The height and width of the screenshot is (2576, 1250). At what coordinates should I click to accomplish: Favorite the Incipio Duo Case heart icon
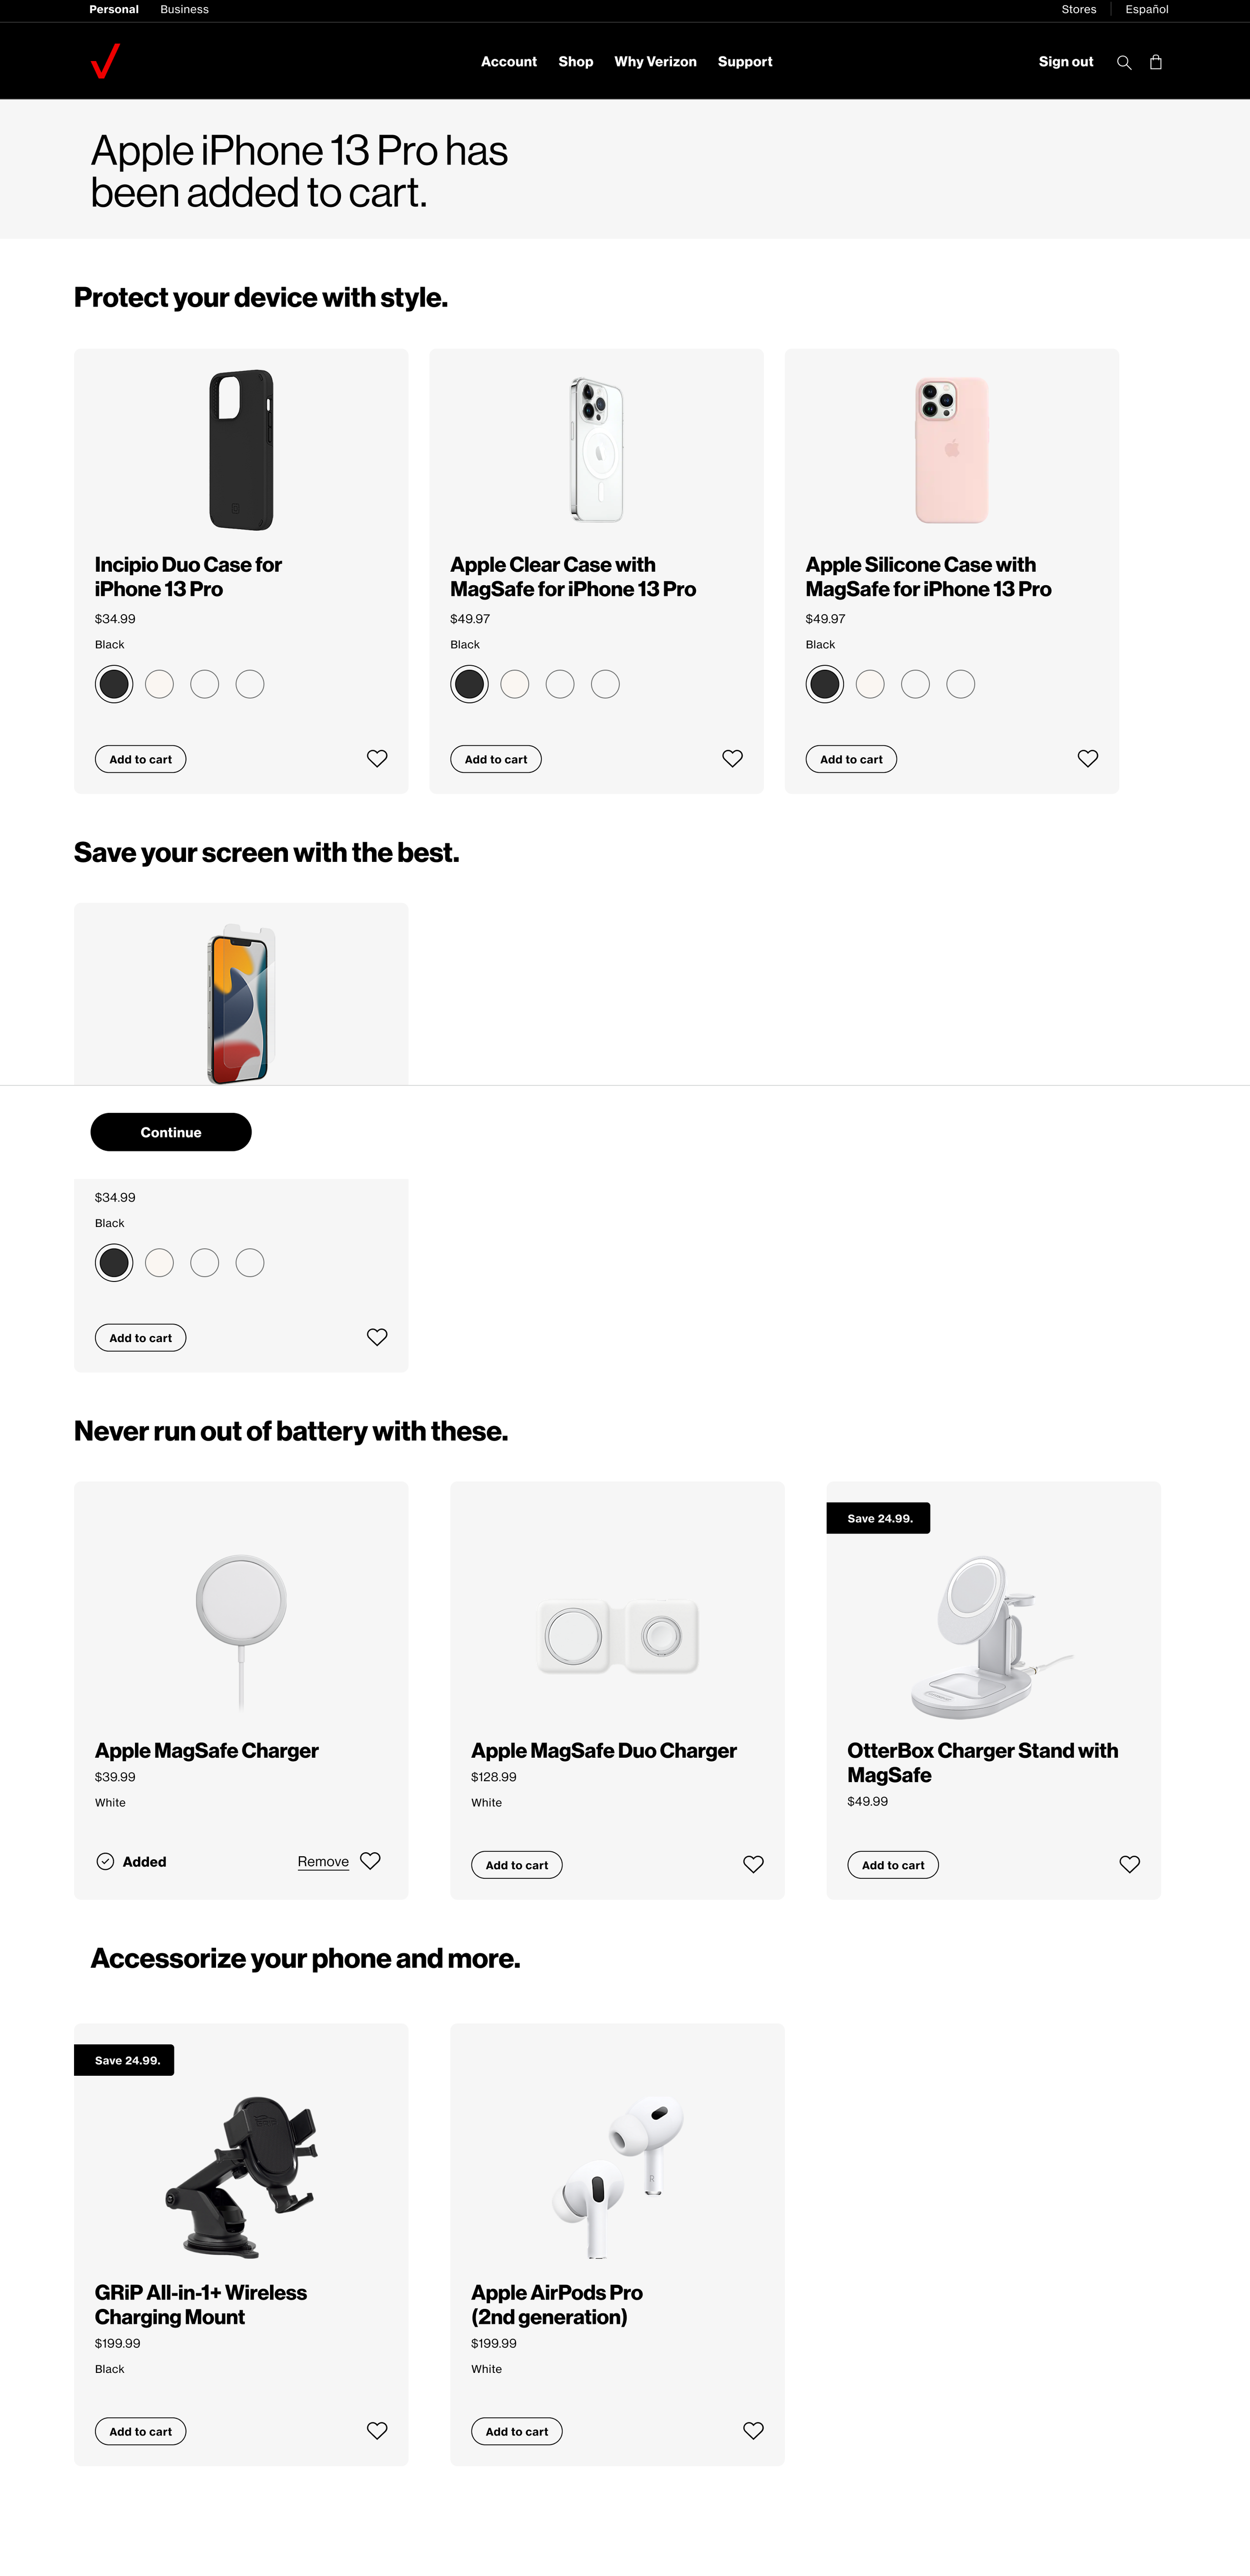[377, 759]
